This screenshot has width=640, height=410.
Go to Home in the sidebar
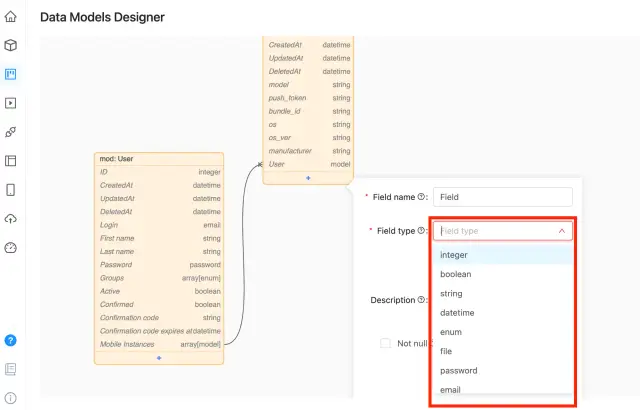(x=11, y=16)
